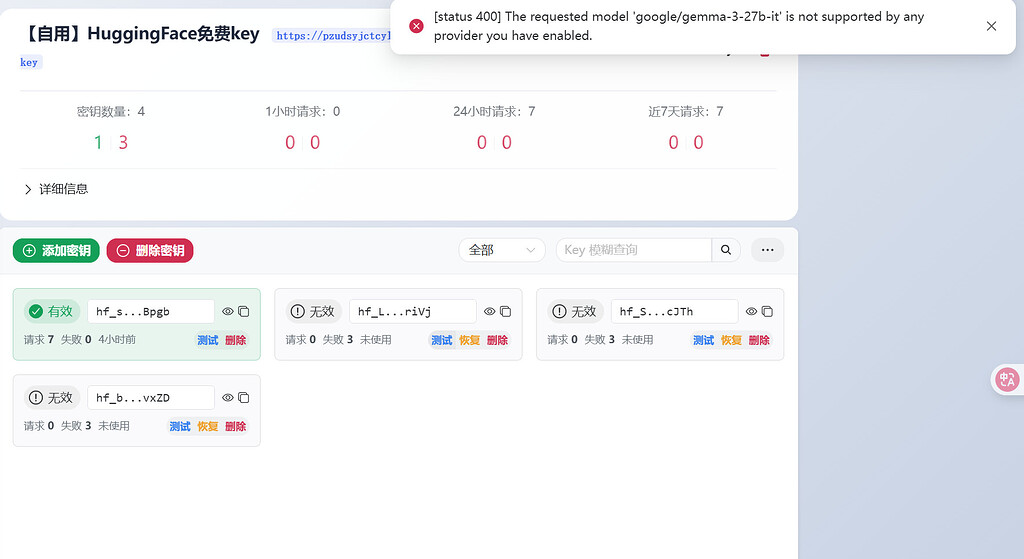Click the 4小时前 last-used text
This screenshot has width=1024, height=559.
pyautogui.click(x=118, y=340)
